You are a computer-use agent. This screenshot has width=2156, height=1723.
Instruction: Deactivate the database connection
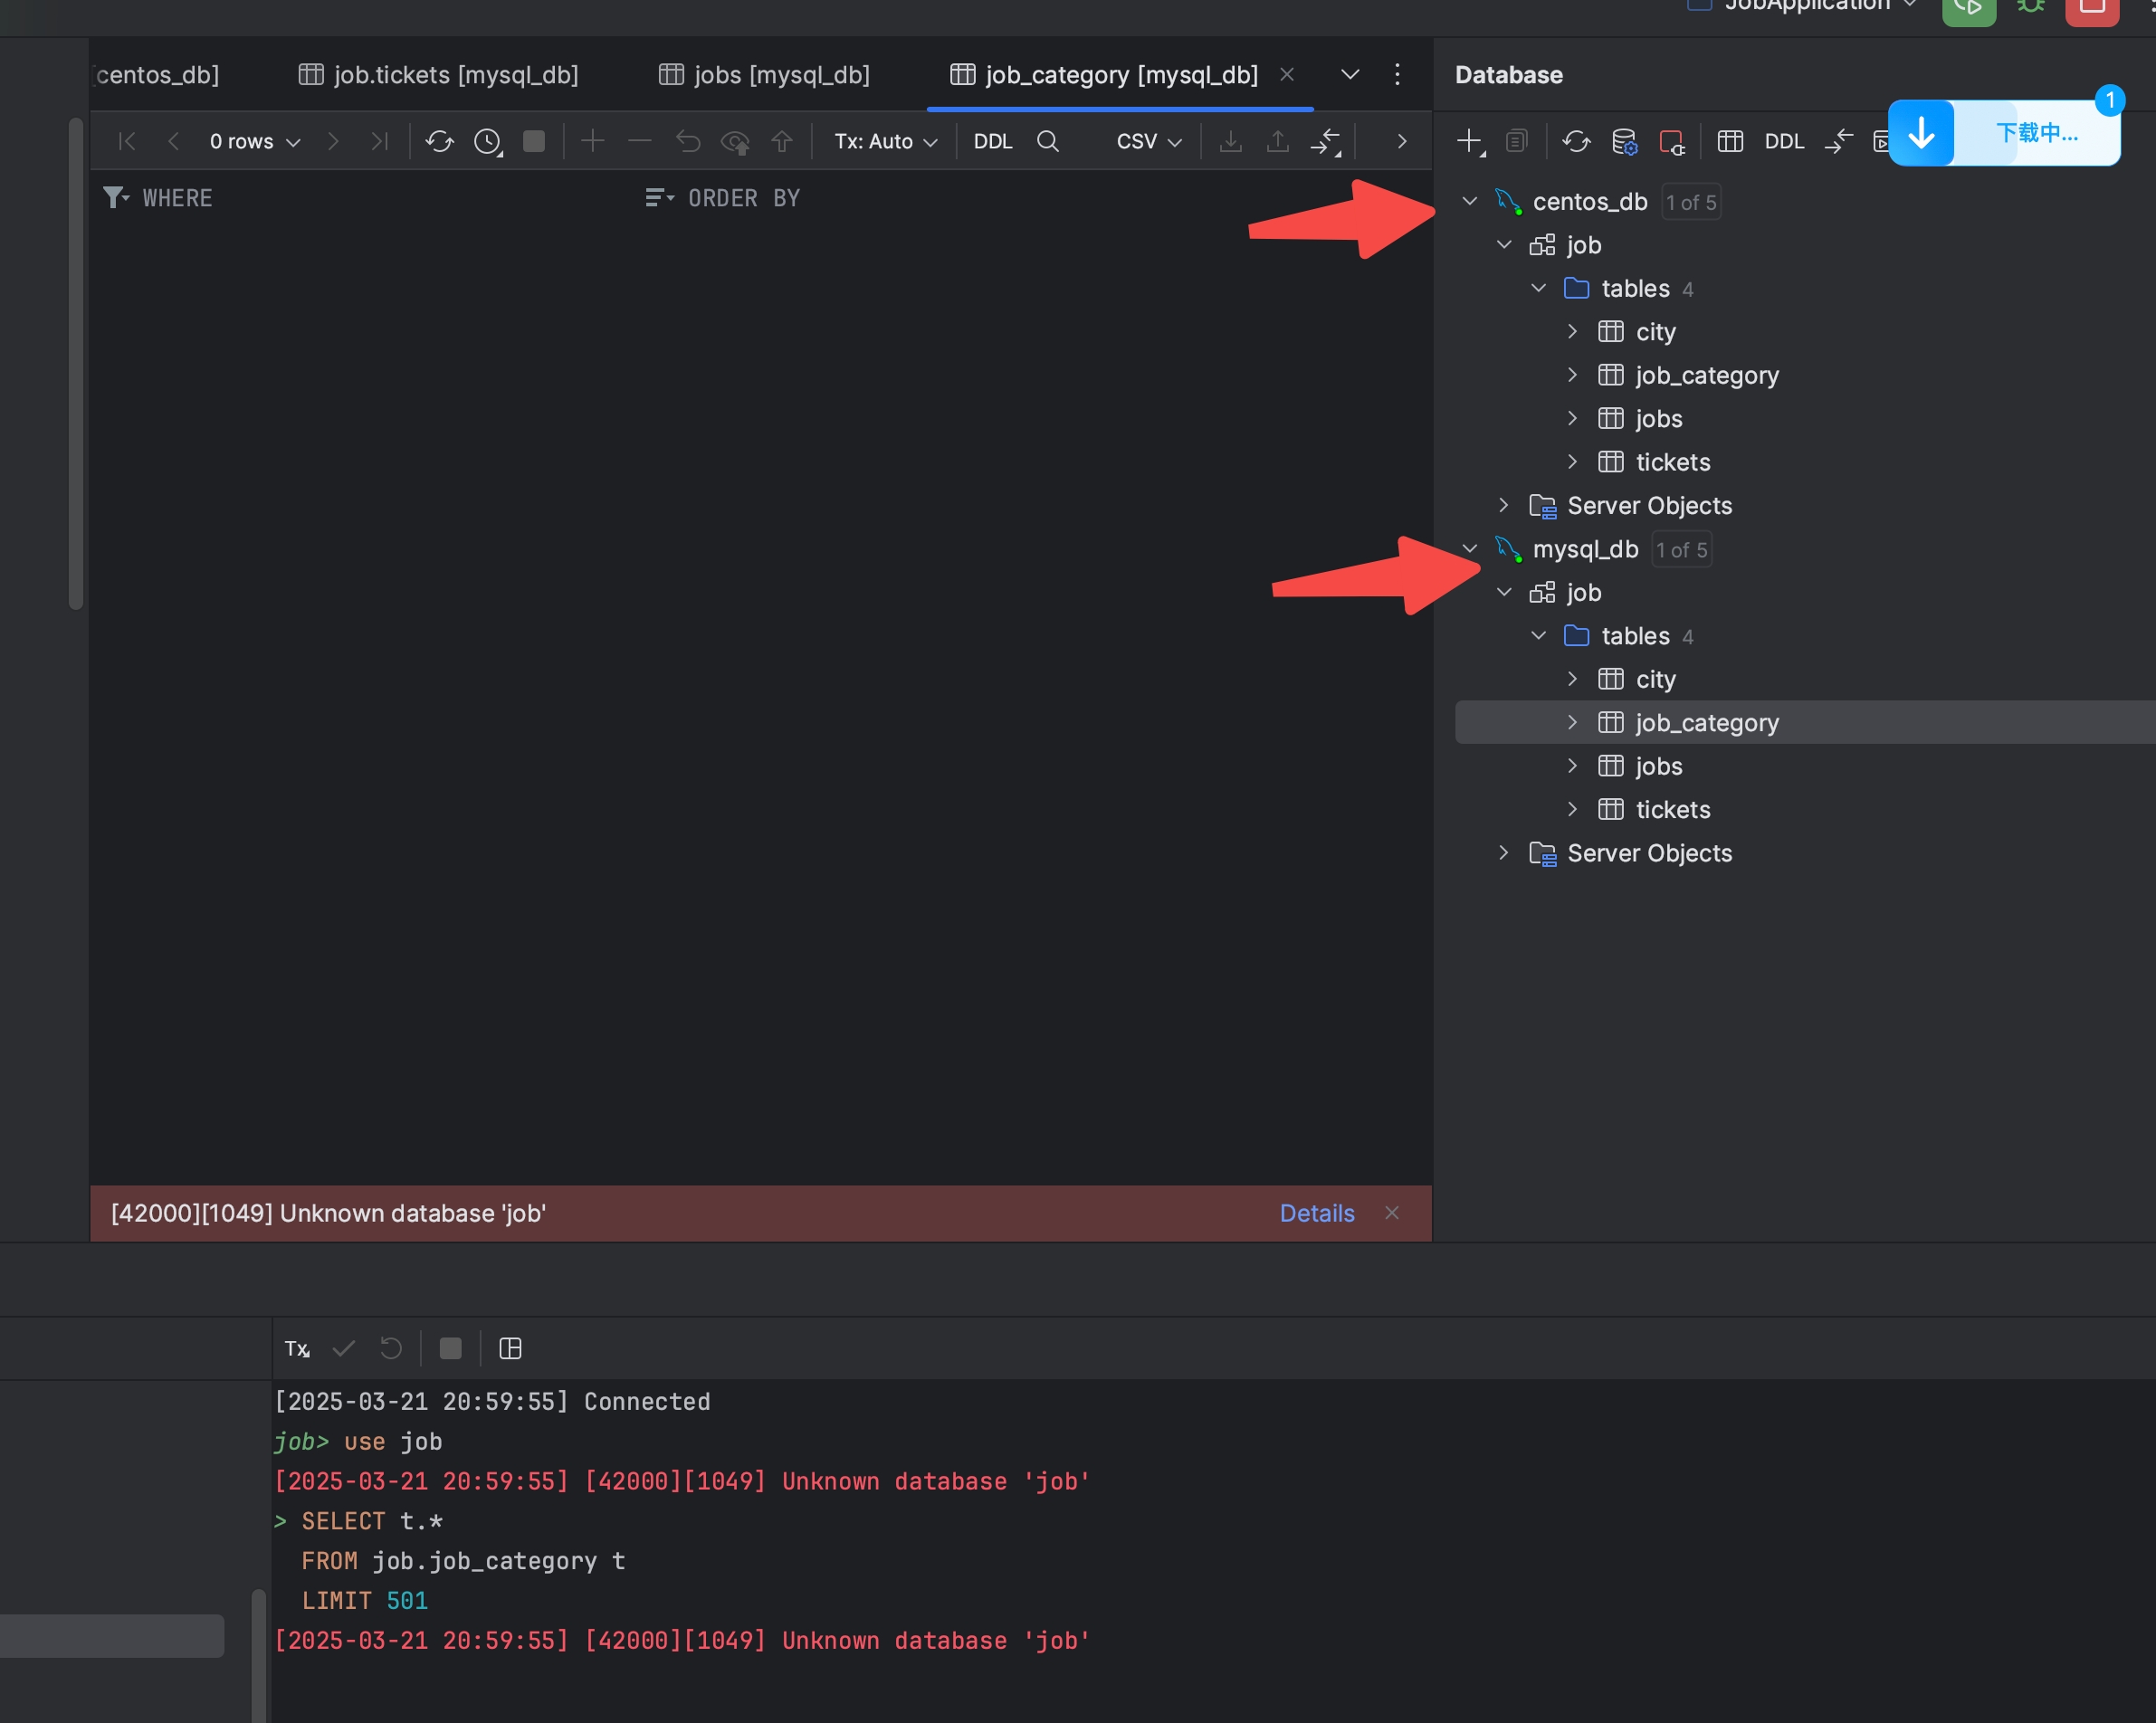[1672, 141]
